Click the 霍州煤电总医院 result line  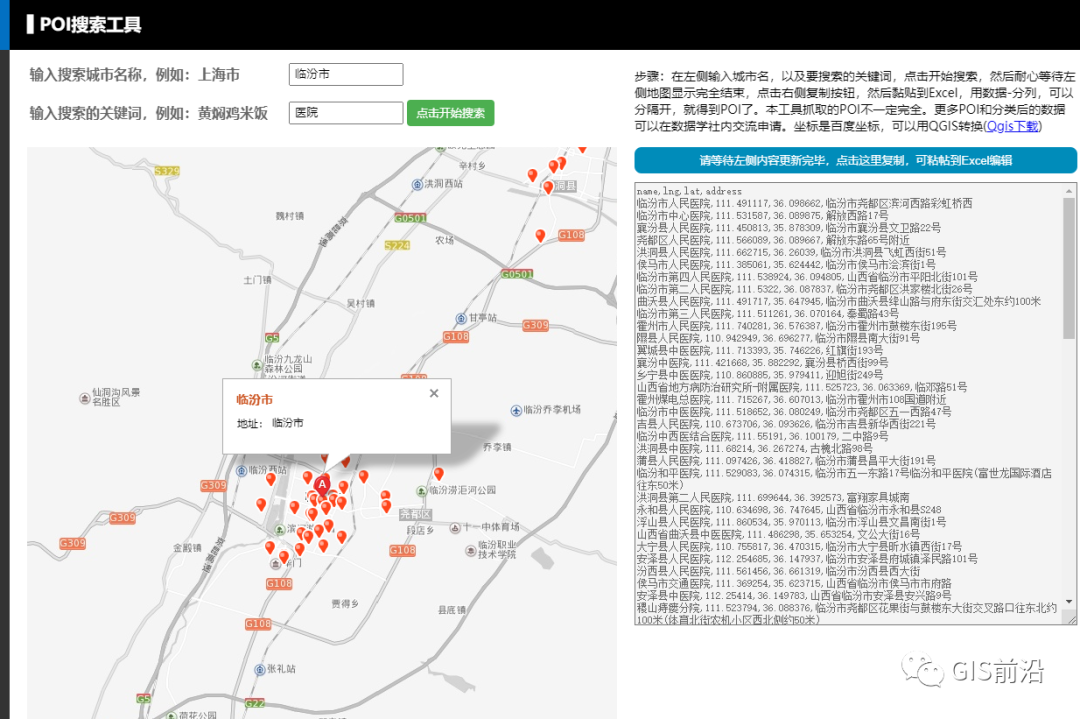click(791, 399)
